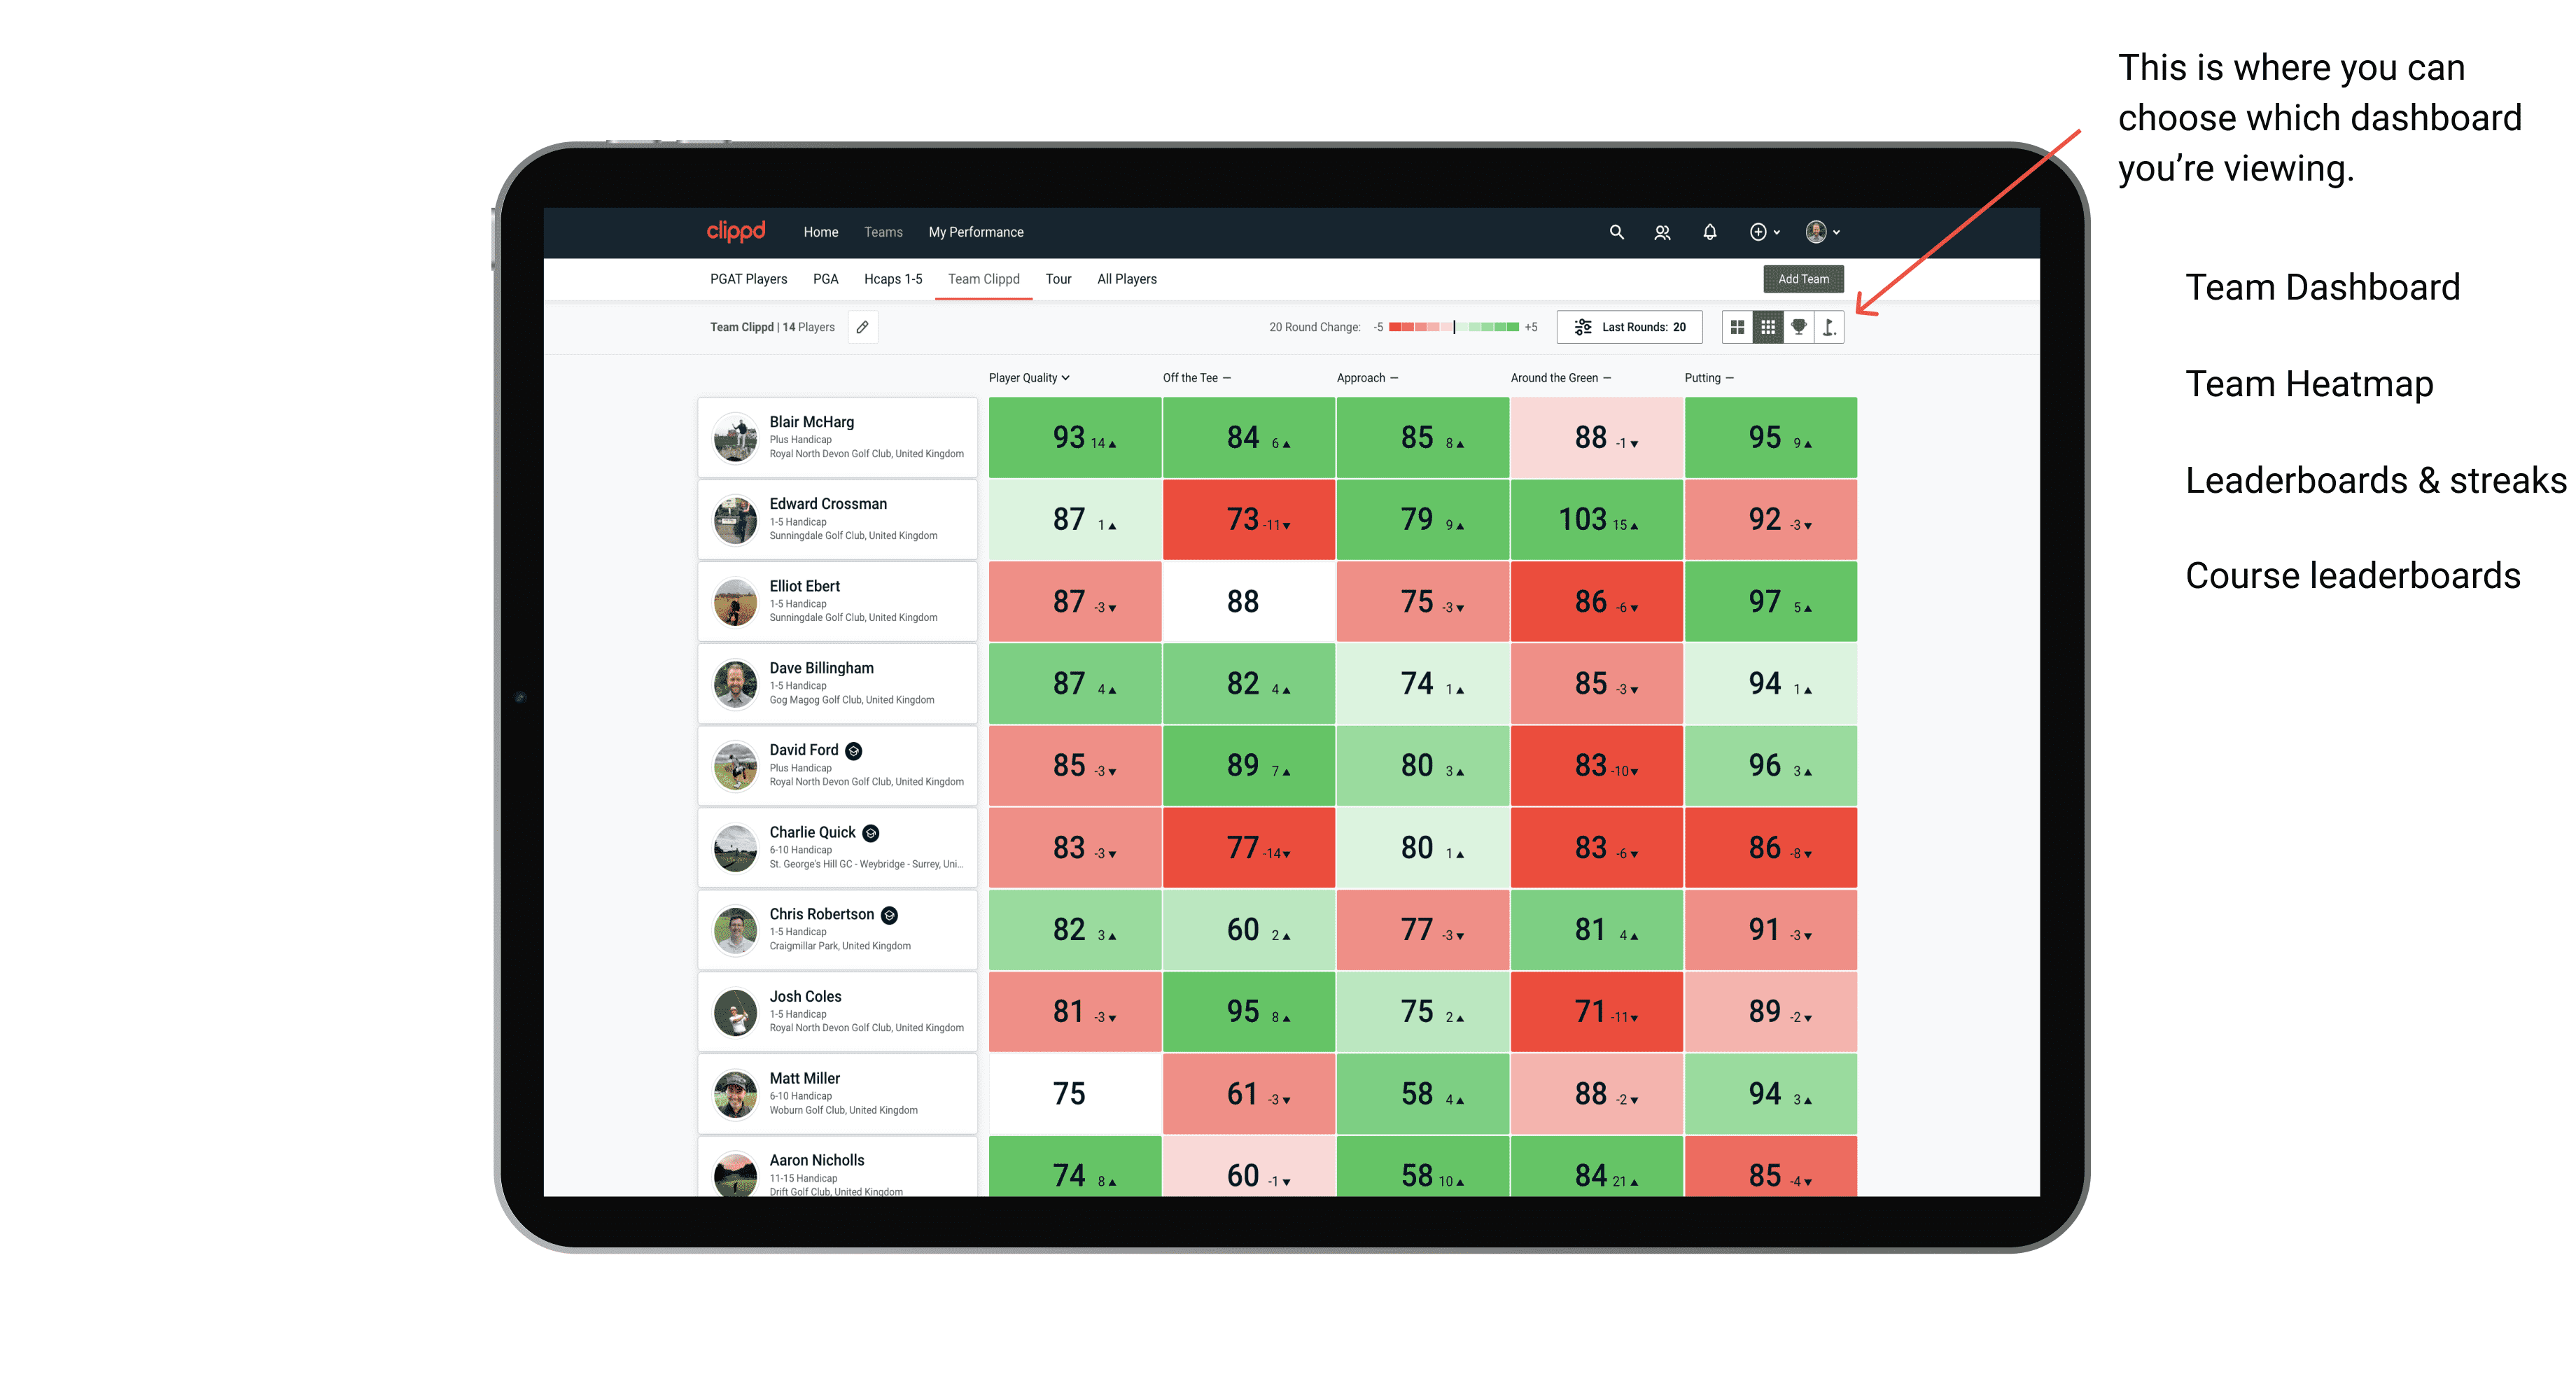Click the notifications bell icon
The height and width of the screenshot is (1386, 2576).
pyautogui.click(x=1711, y=232)
